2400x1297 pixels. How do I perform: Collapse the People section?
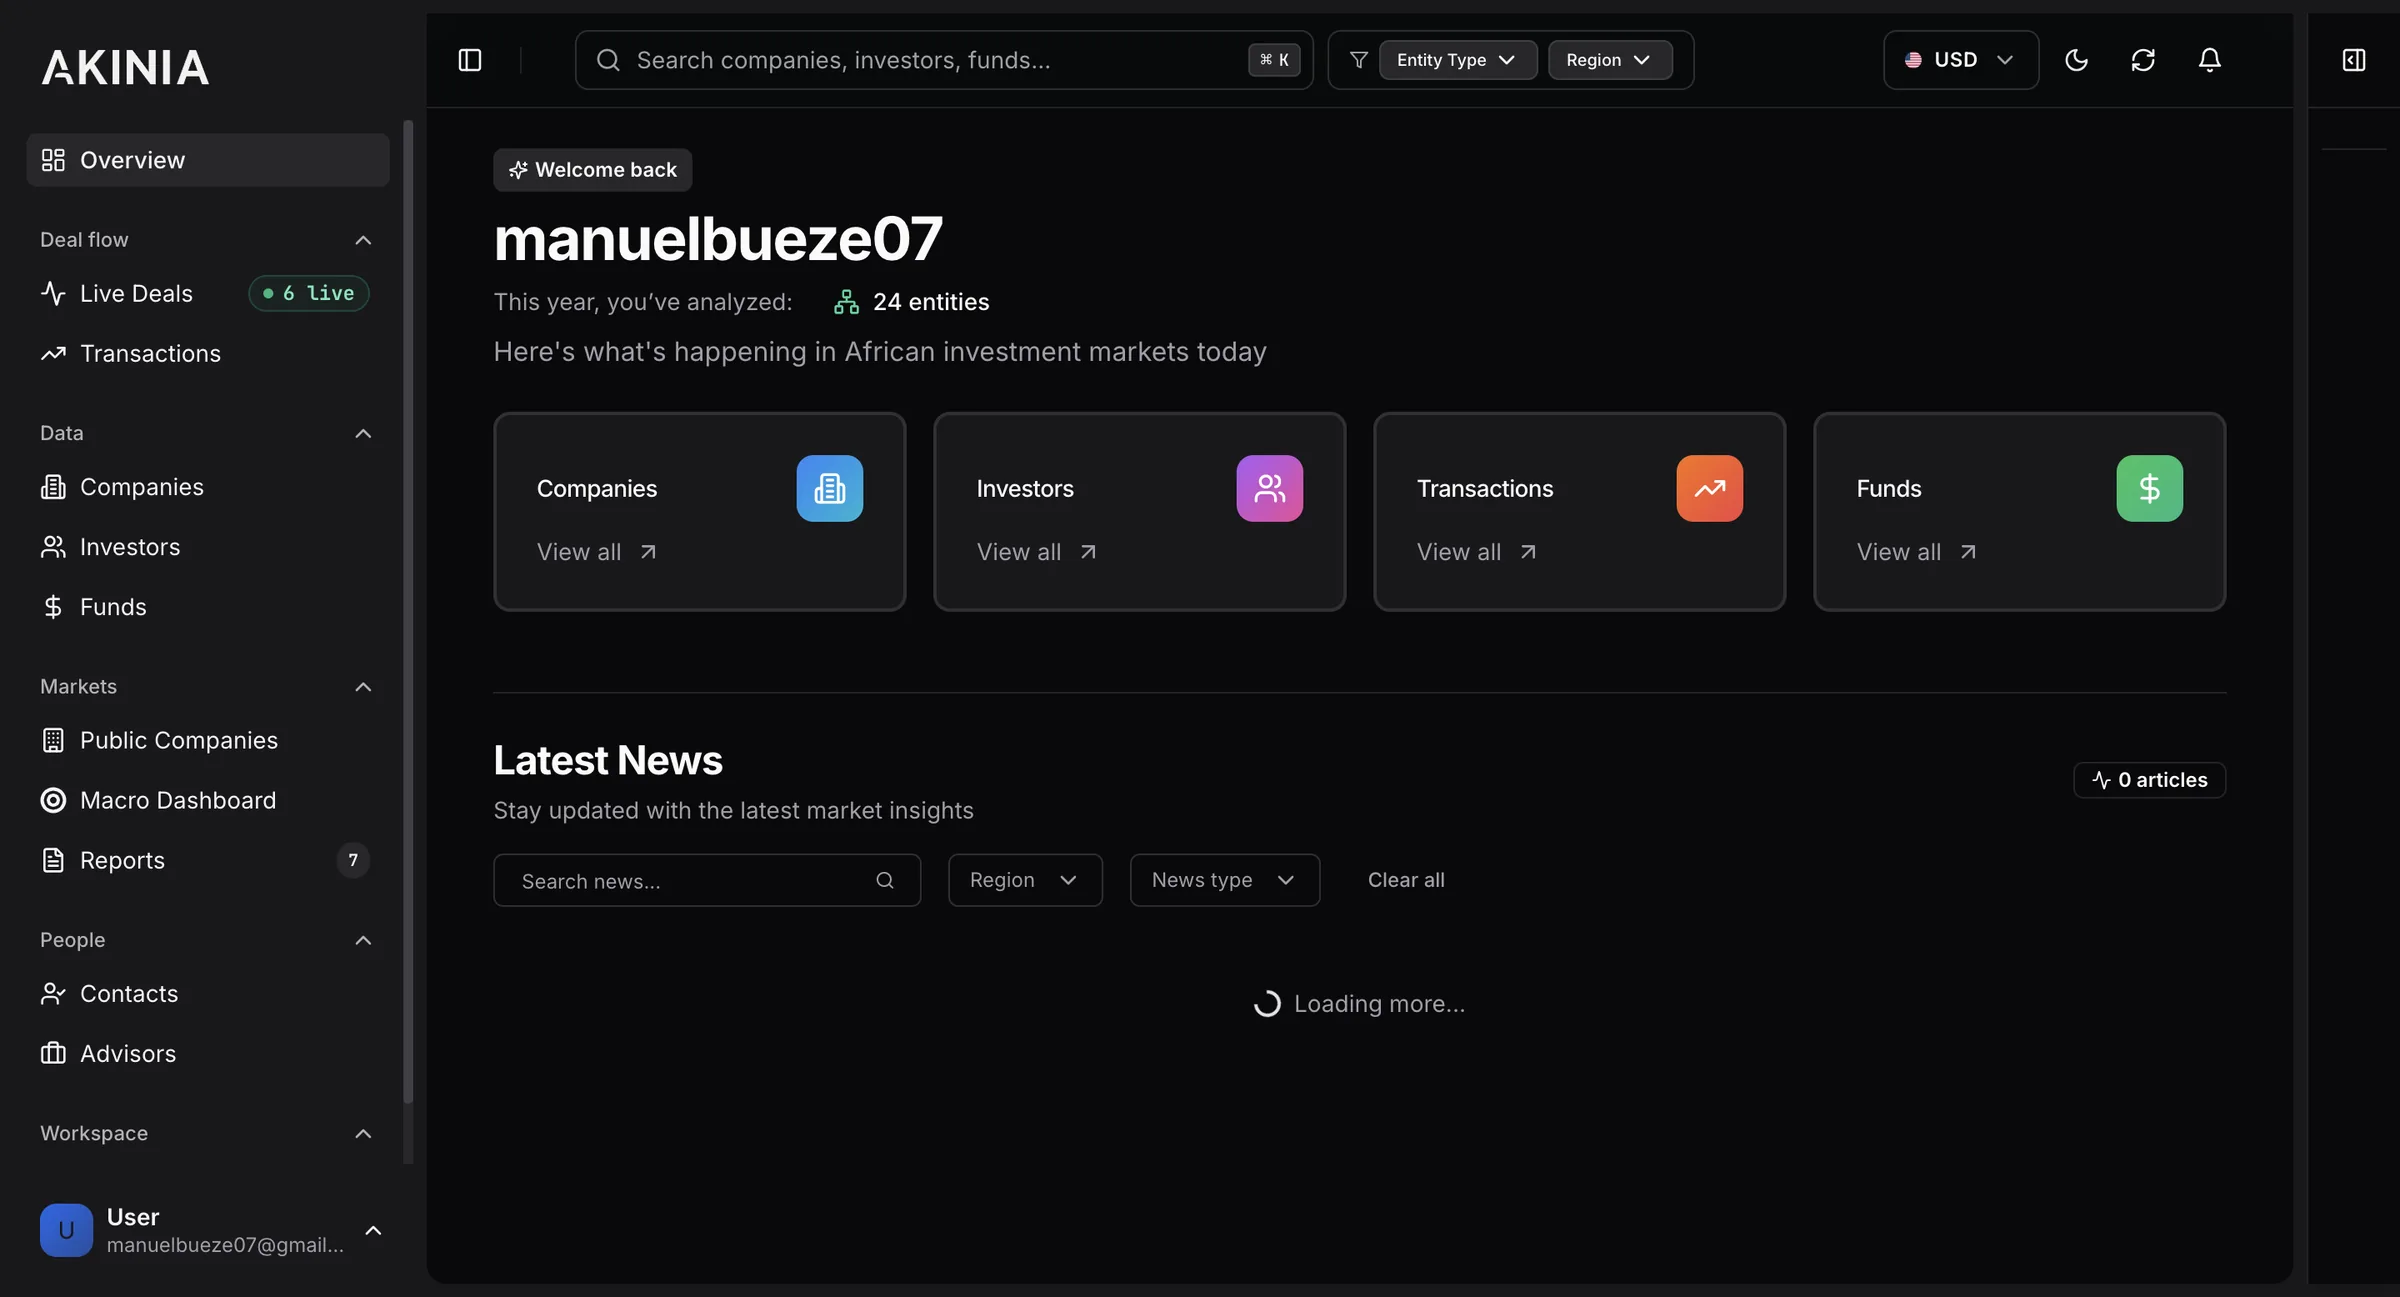pyautogui.click(x=363, y=940)
